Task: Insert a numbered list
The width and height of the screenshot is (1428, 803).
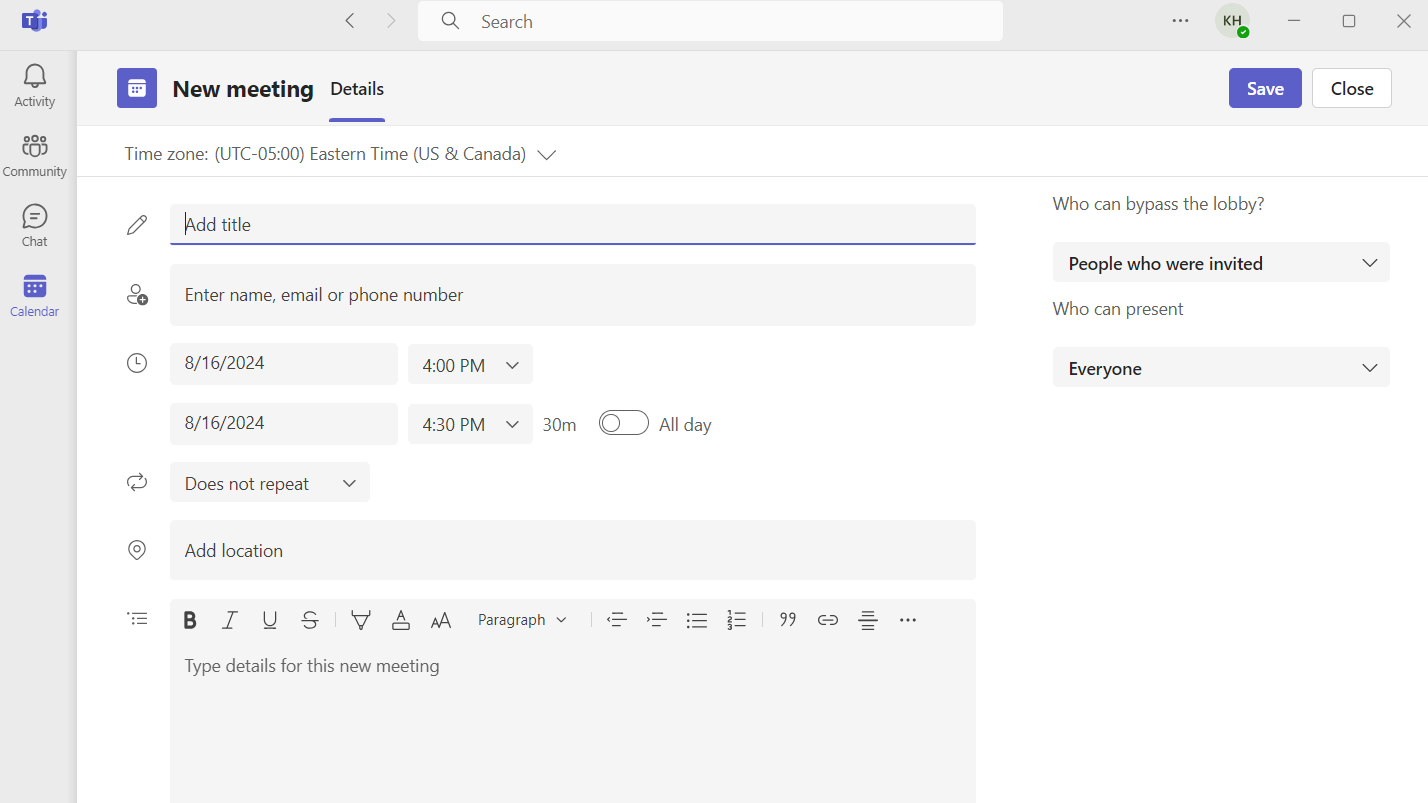Action: tap(737, 620)
